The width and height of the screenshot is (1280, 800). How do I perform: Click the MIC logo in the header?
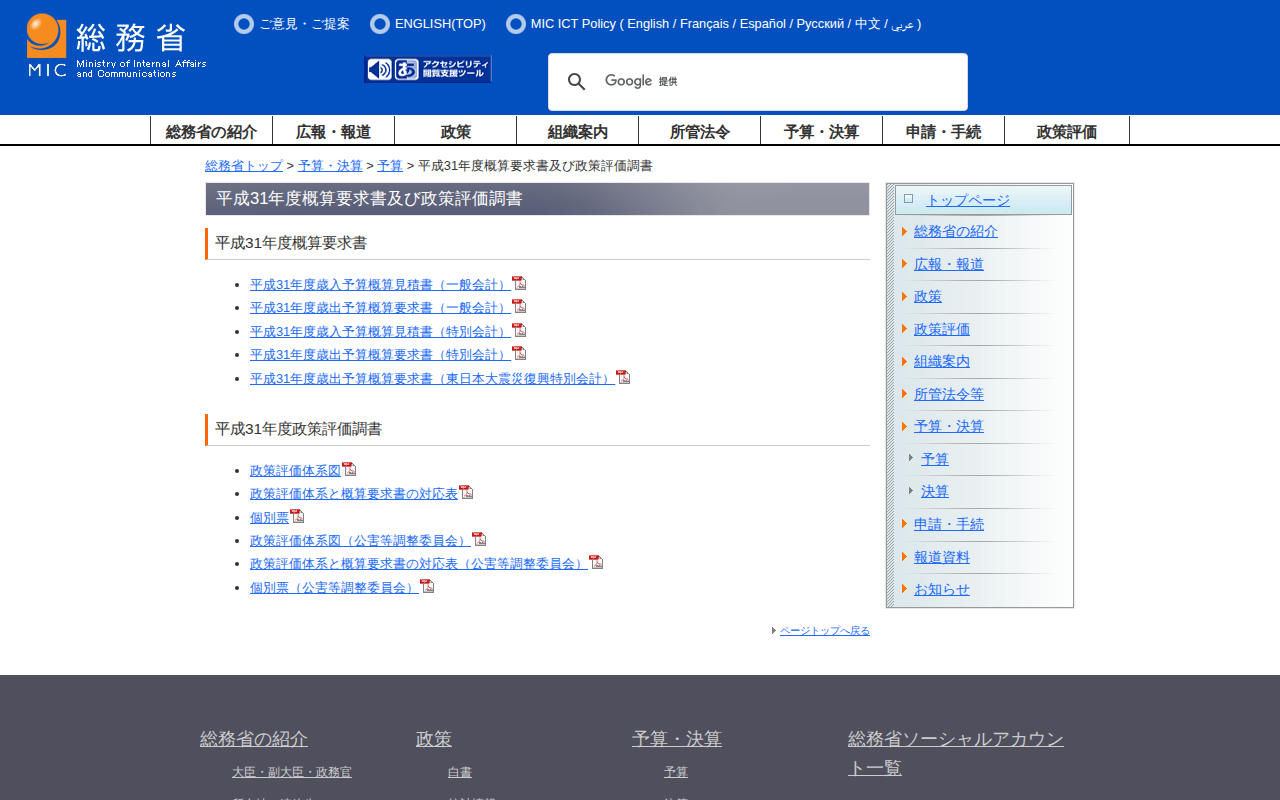(116, 47)
